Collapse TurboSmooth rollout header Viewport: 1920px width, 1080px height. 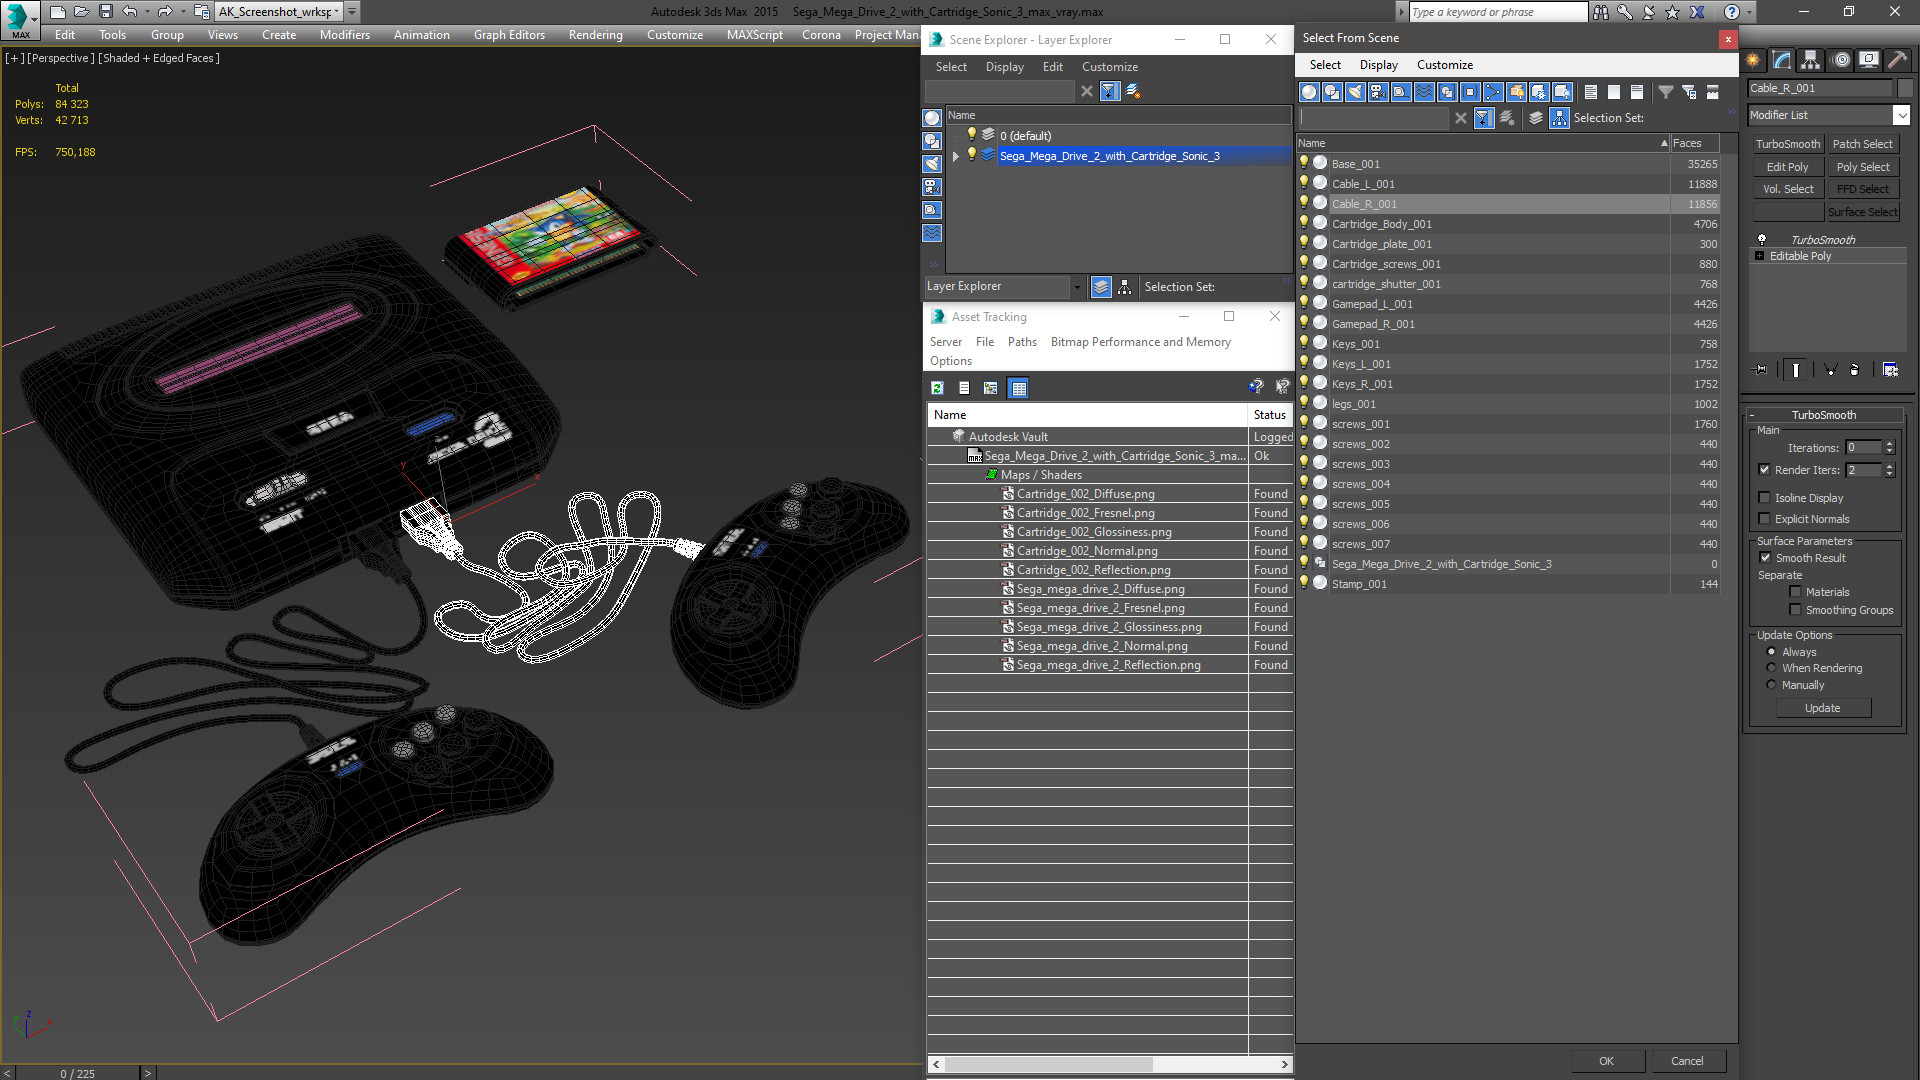[x=1823, y=415]
